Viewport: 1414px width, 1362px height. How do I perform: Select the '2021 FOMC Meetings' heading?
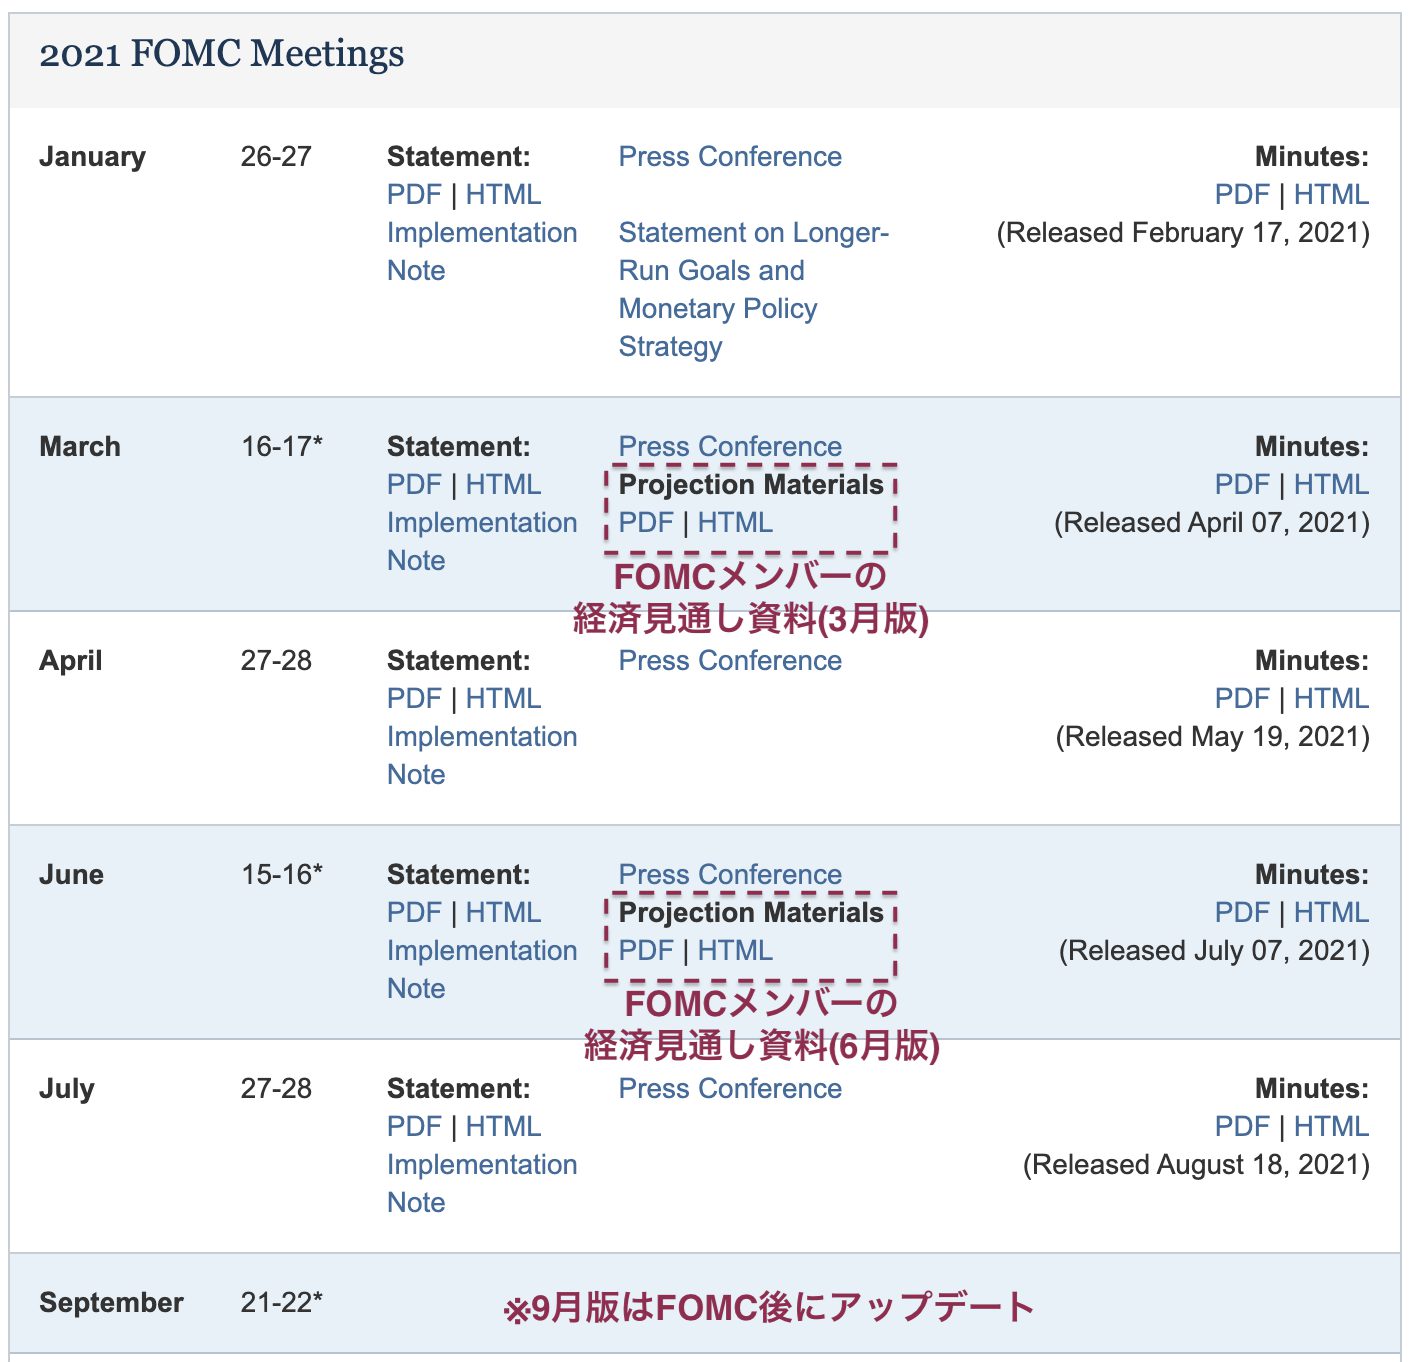pos(222,54)
